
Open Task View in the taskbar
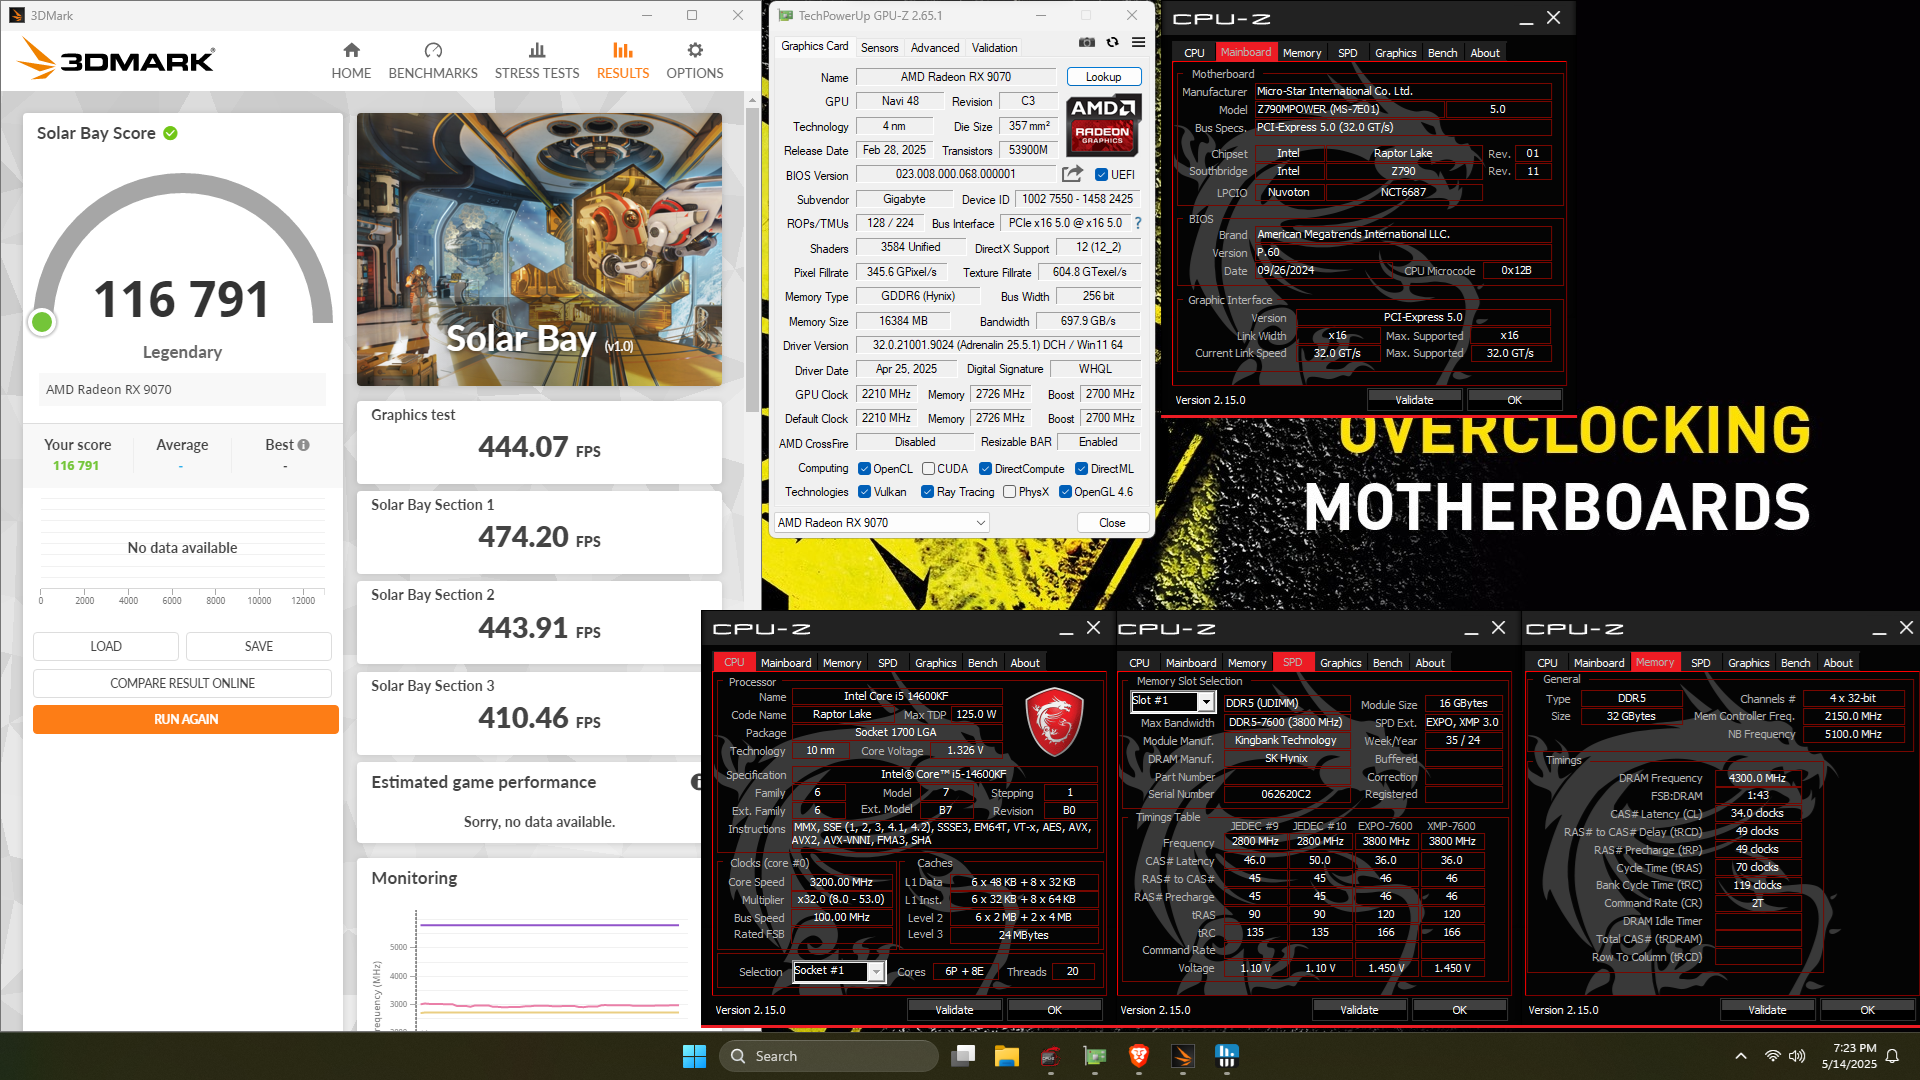pos(963,1056)
